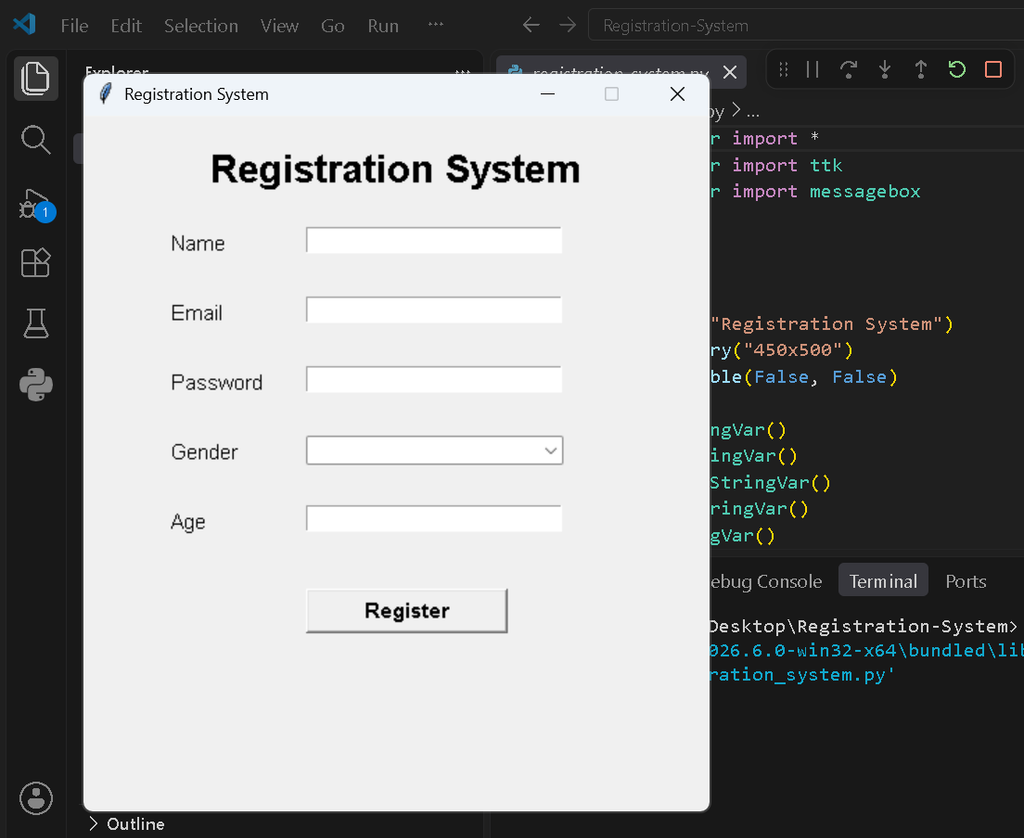Screen dimensions: 1024x838
Task: Expand the Outline section
Action: (127, 824)
